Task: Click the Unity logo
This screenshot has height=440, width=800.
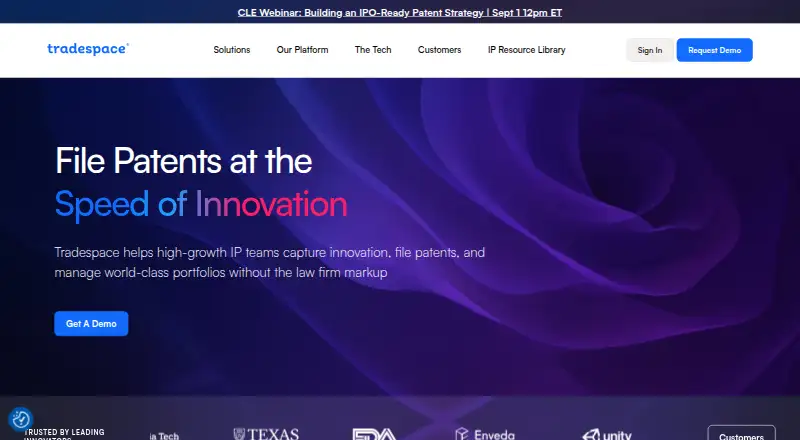Action: (x=607, y=434)
